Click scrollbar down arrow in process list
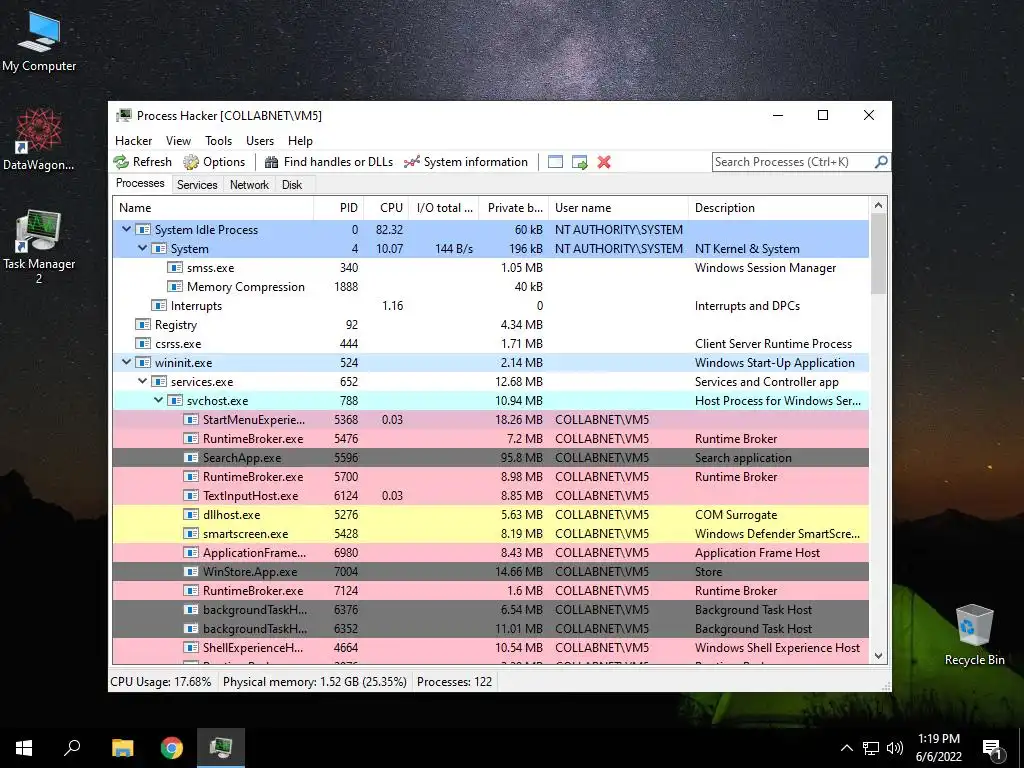This screenshot has width=1024, height=768. coord(878,656)
